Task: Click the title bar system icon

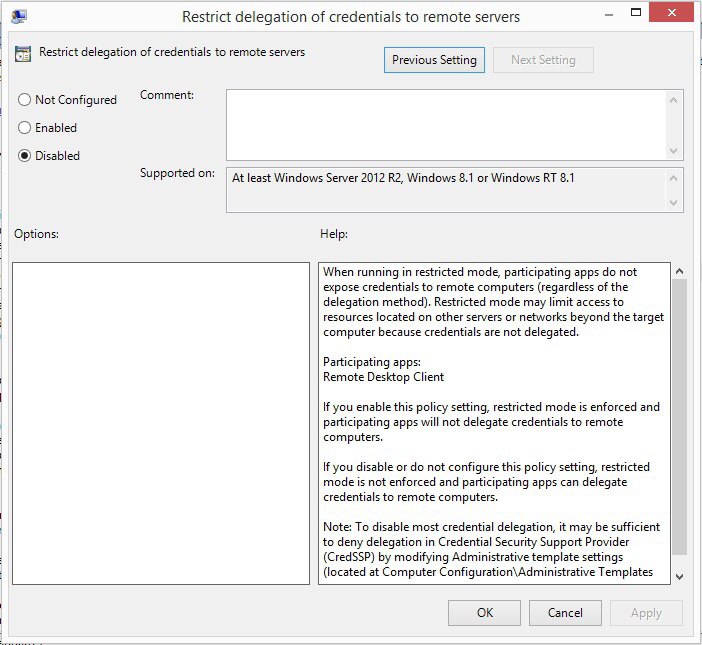Action: tap(19, 16)
